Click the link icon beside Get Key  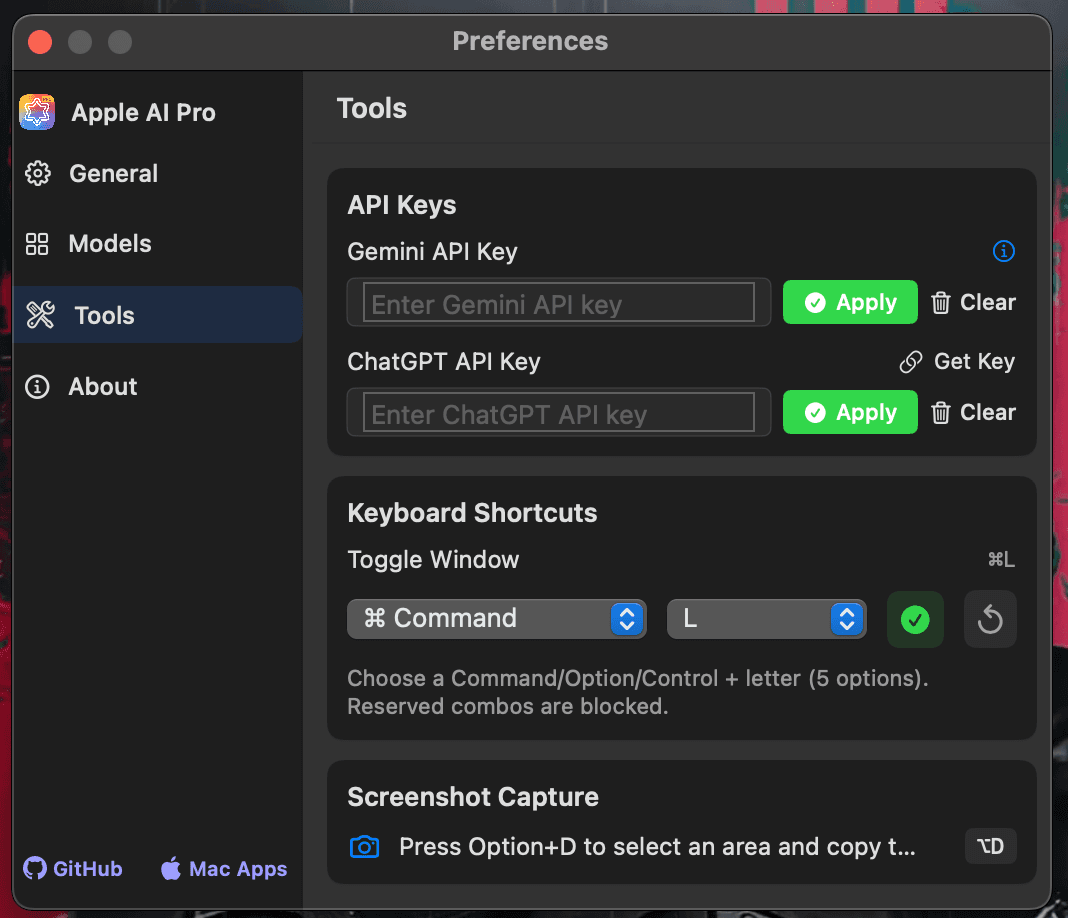click(910, 361)
